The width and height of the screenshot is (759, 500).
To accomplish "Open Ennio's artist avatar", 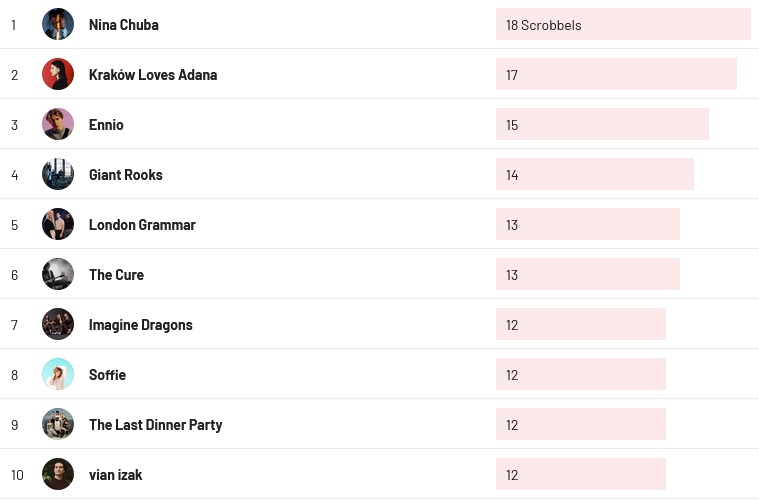I will 58,124.
